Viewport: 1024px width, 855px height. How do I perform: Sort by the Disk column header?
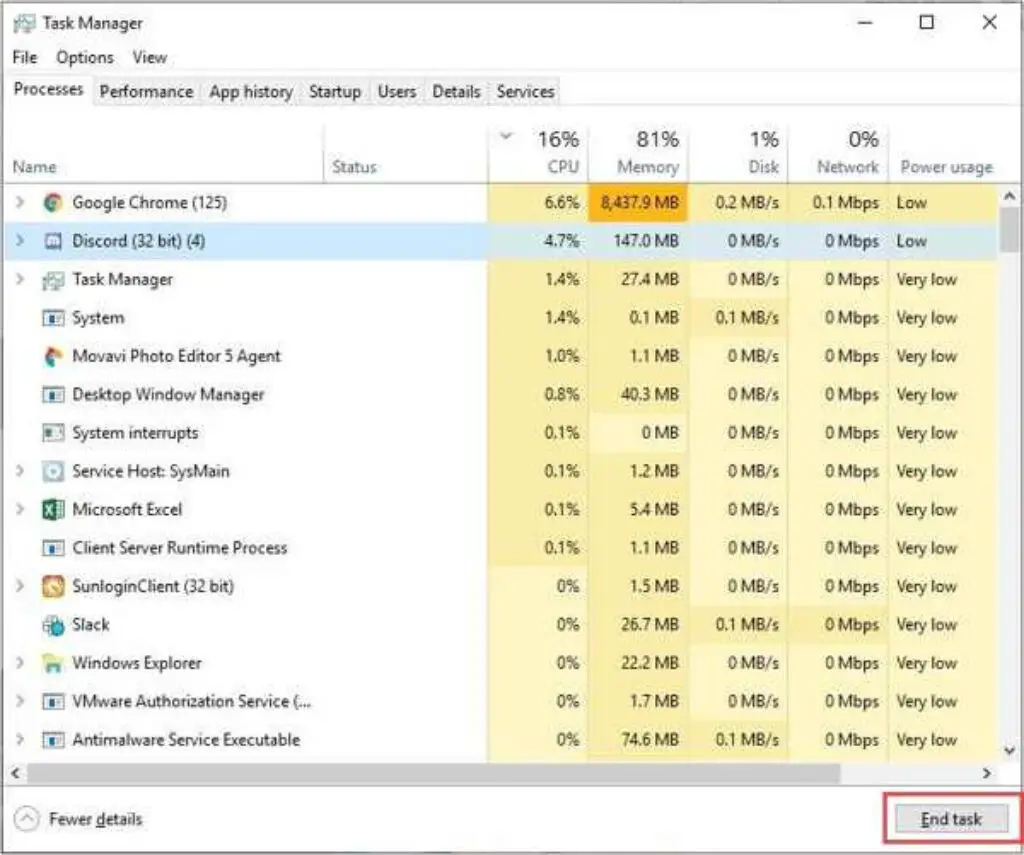point(739,153)
